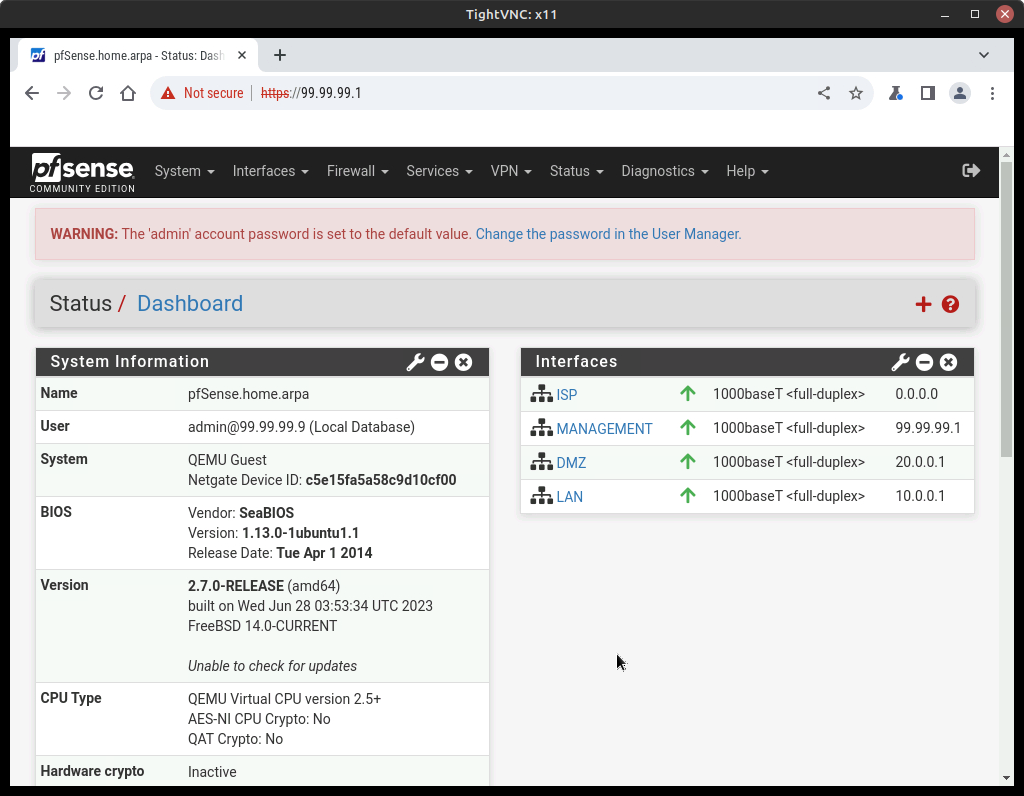Screen dimensions: 1024x796
Task: Close the pfSense browser tab
Action: point(242,55)
